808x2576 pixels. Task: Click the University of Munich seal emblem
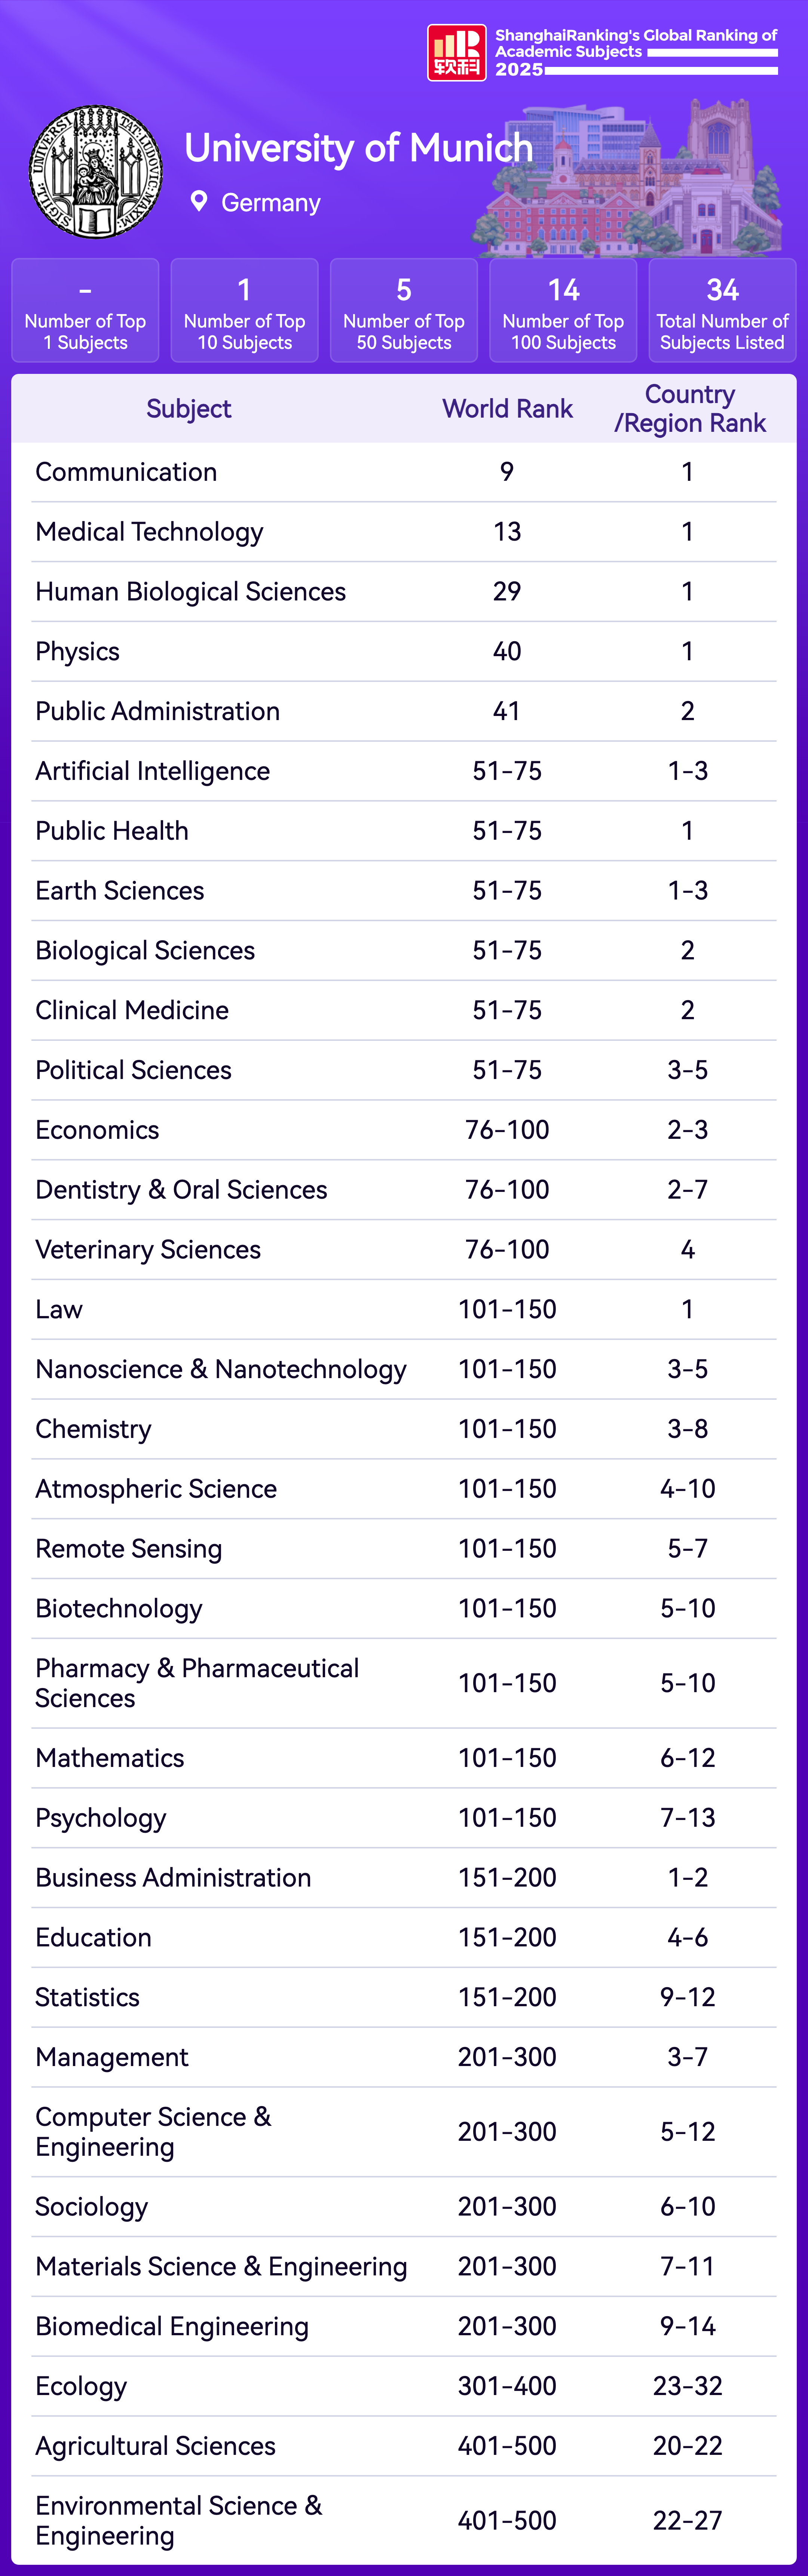(96, 172)
